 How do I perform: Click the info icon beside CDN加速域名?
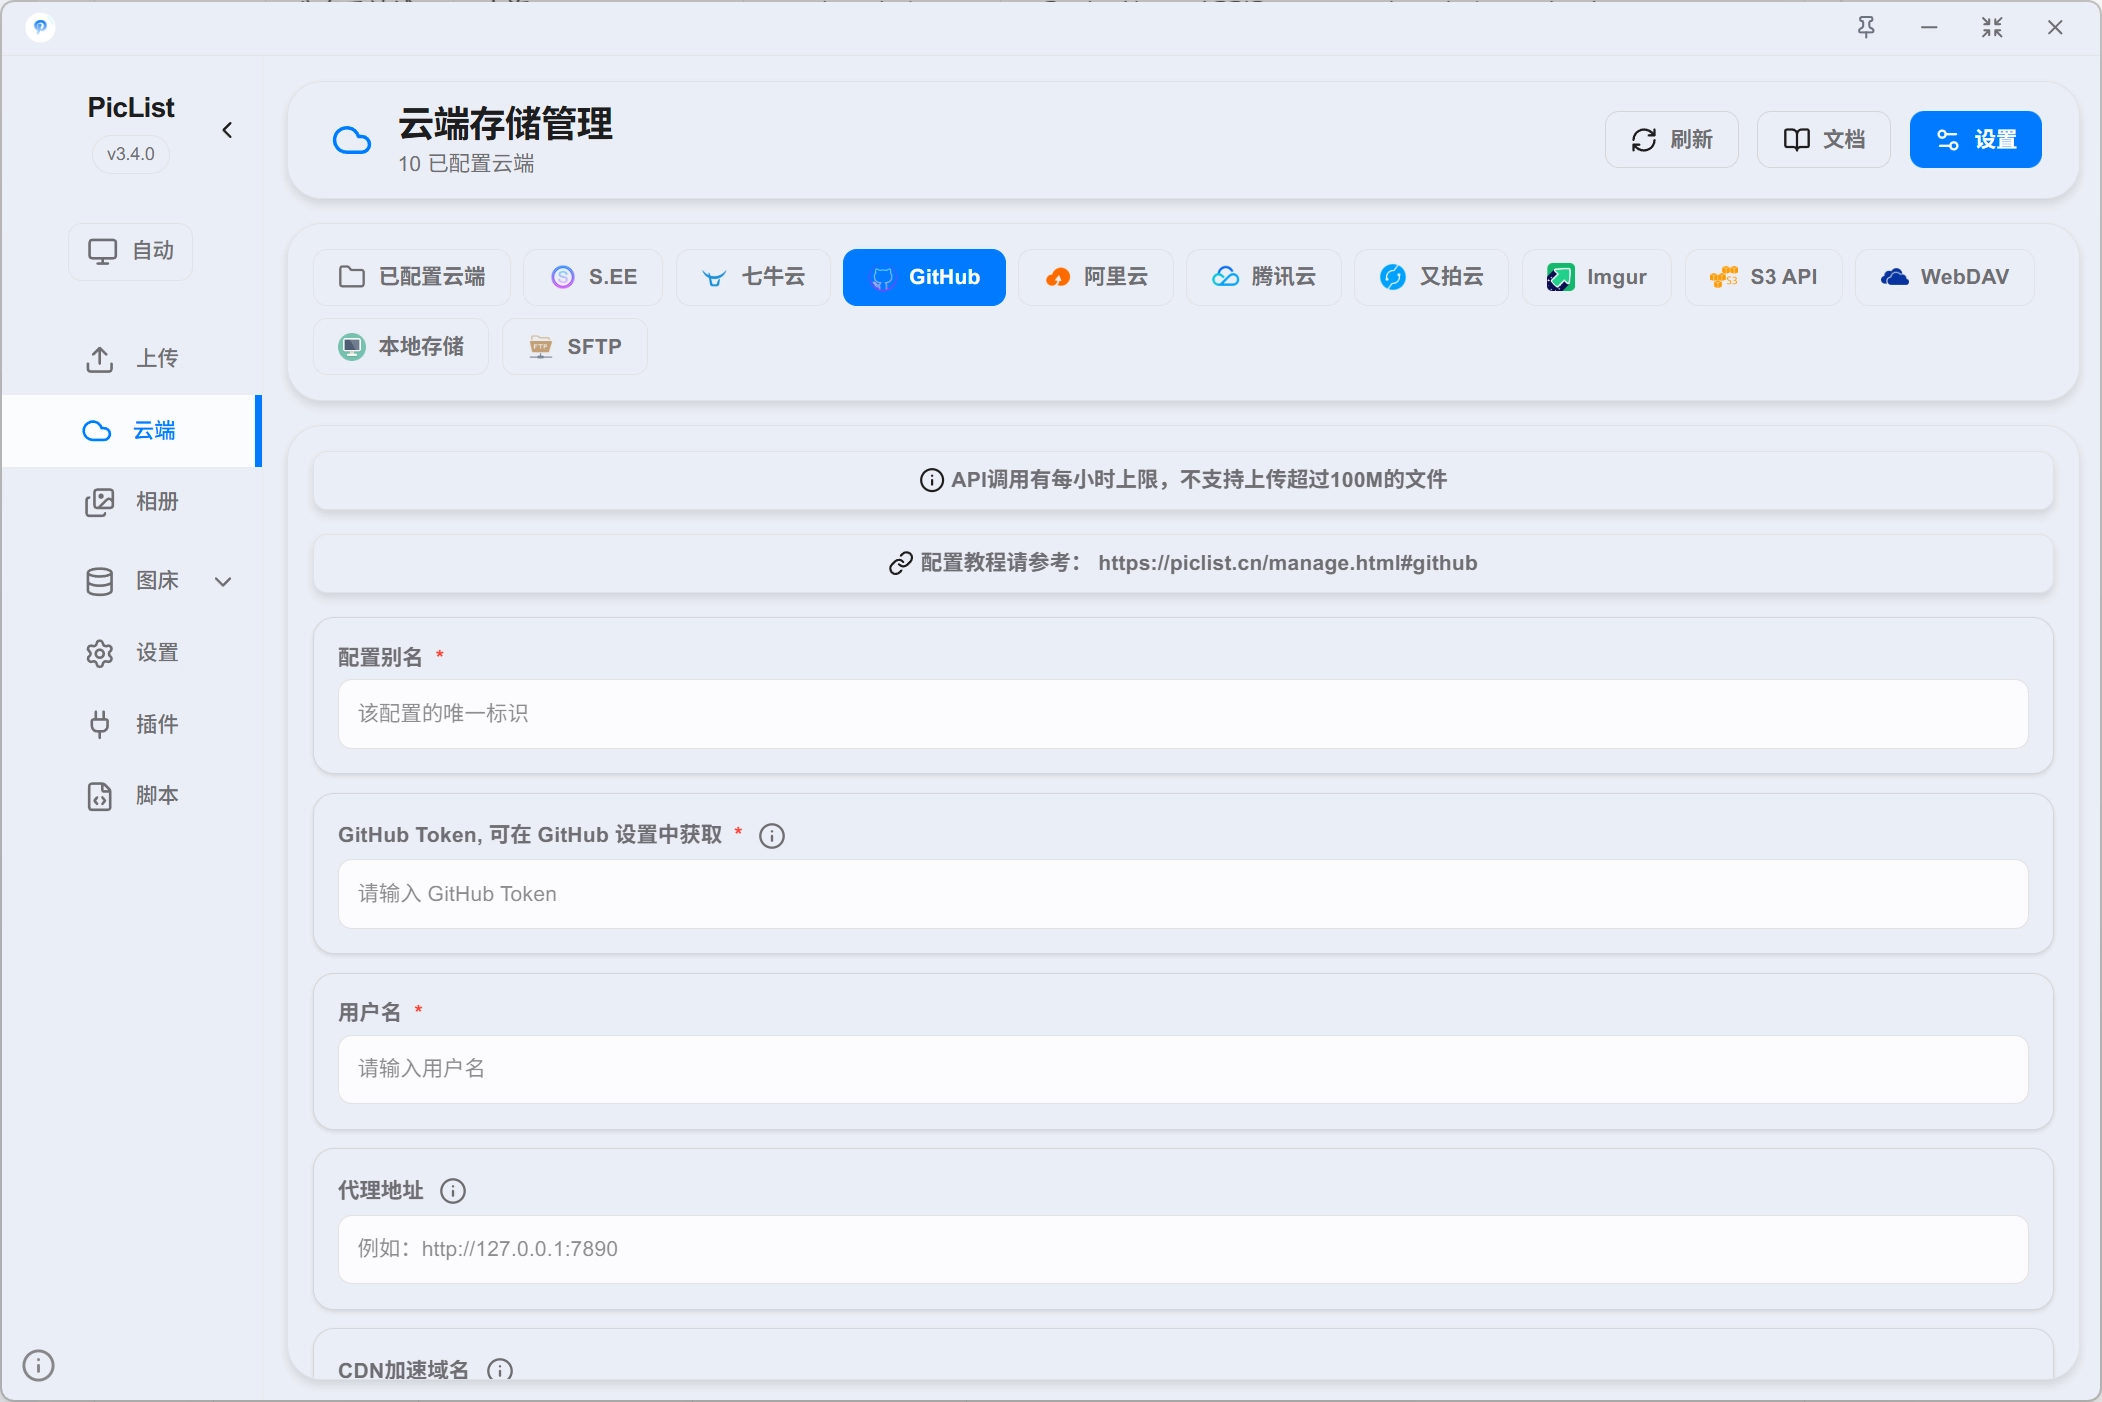[500, 1370]
